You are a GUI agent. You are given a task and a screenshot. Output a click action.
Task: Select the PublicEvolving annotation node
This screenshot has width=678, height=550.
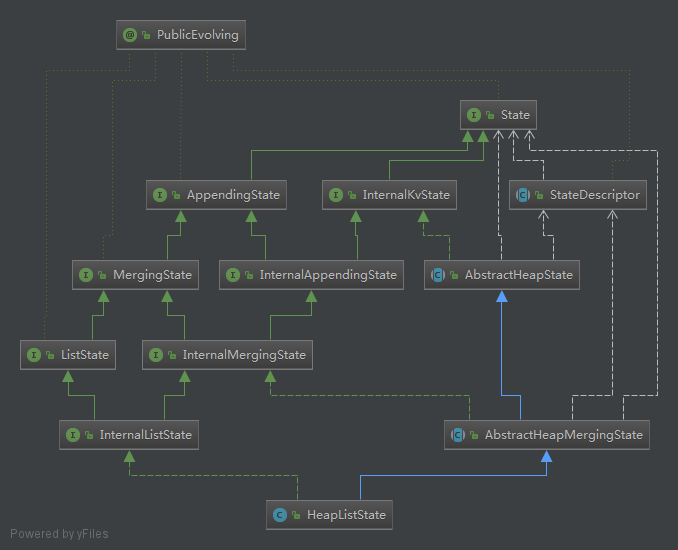coord(181,35)
